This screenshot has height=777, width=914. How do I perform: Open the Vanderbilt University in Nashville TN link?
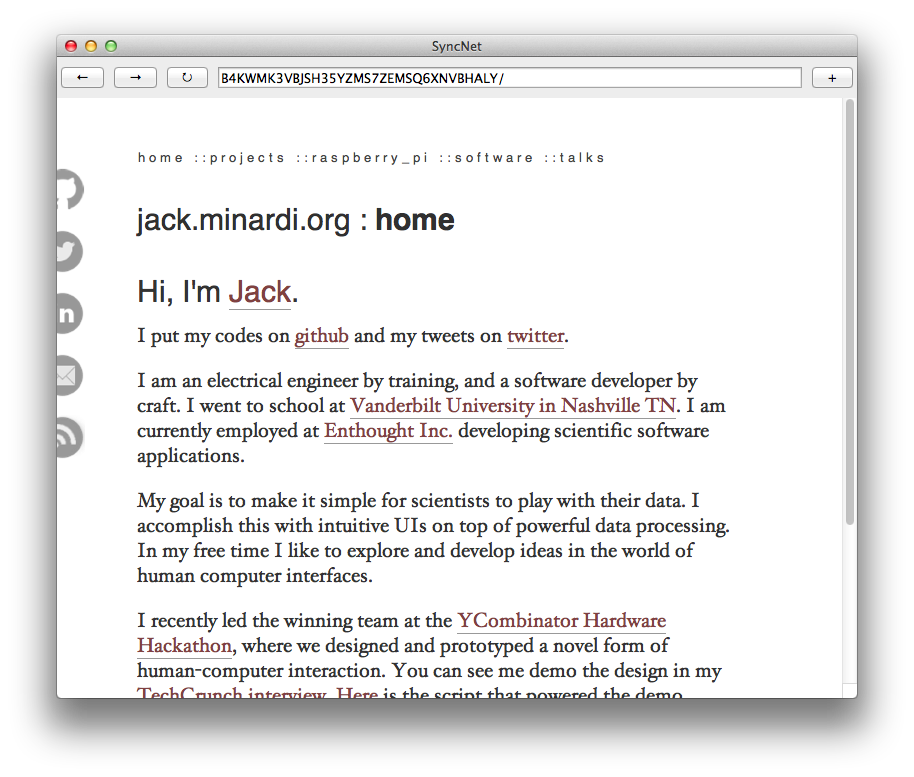pos(513,406)
